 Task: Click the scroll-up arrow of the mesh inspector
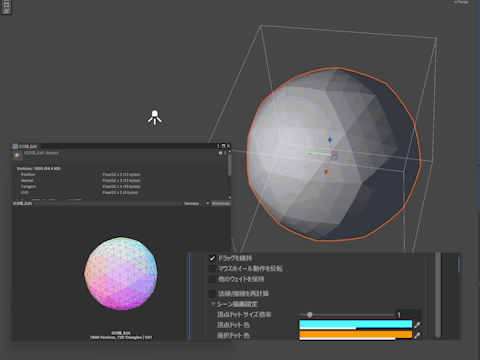coord(229,152)
